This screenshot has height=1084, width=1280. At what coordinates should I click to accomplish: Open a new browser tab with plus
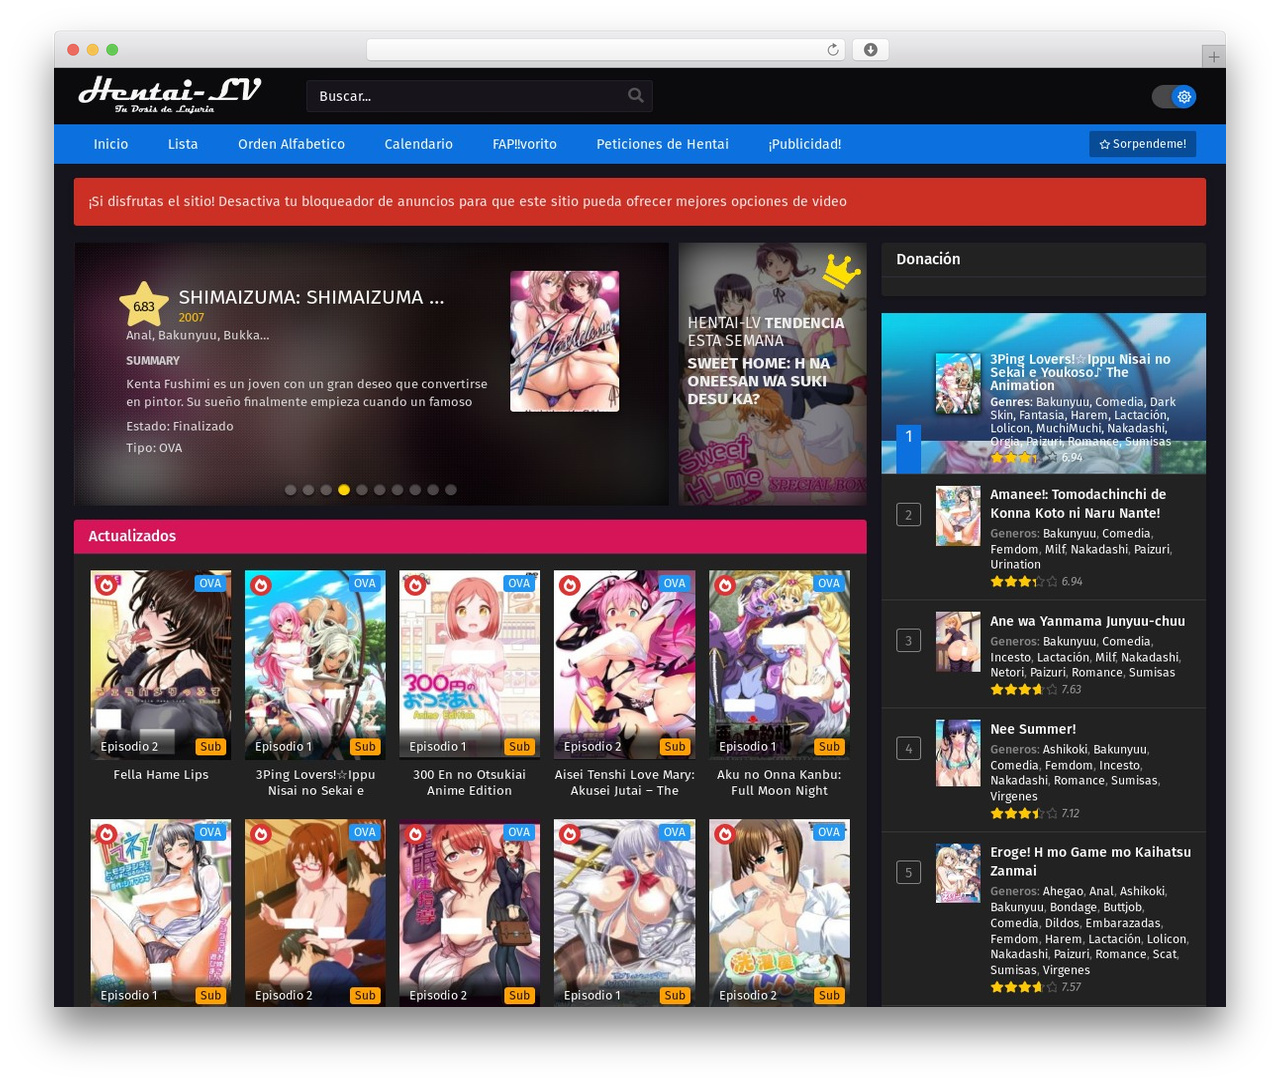pos(1213,57)
